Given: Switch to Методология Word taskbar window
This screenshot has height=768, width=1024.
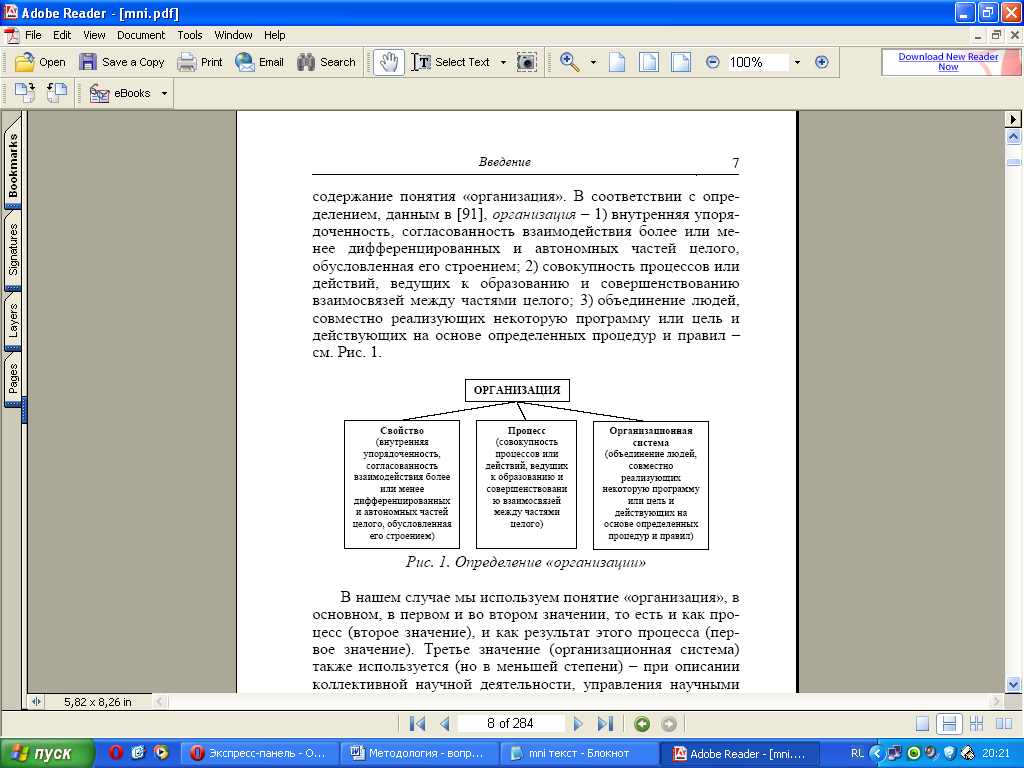Looking at the screenshot, I should point(419,753).
